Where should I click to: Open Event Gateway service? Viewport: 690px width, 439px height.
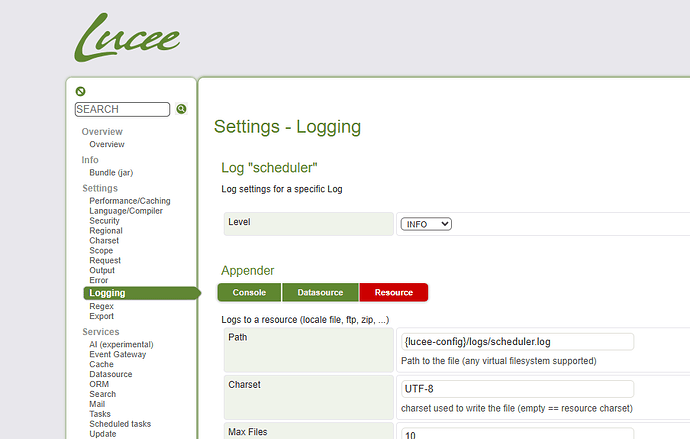pos(117,354)
